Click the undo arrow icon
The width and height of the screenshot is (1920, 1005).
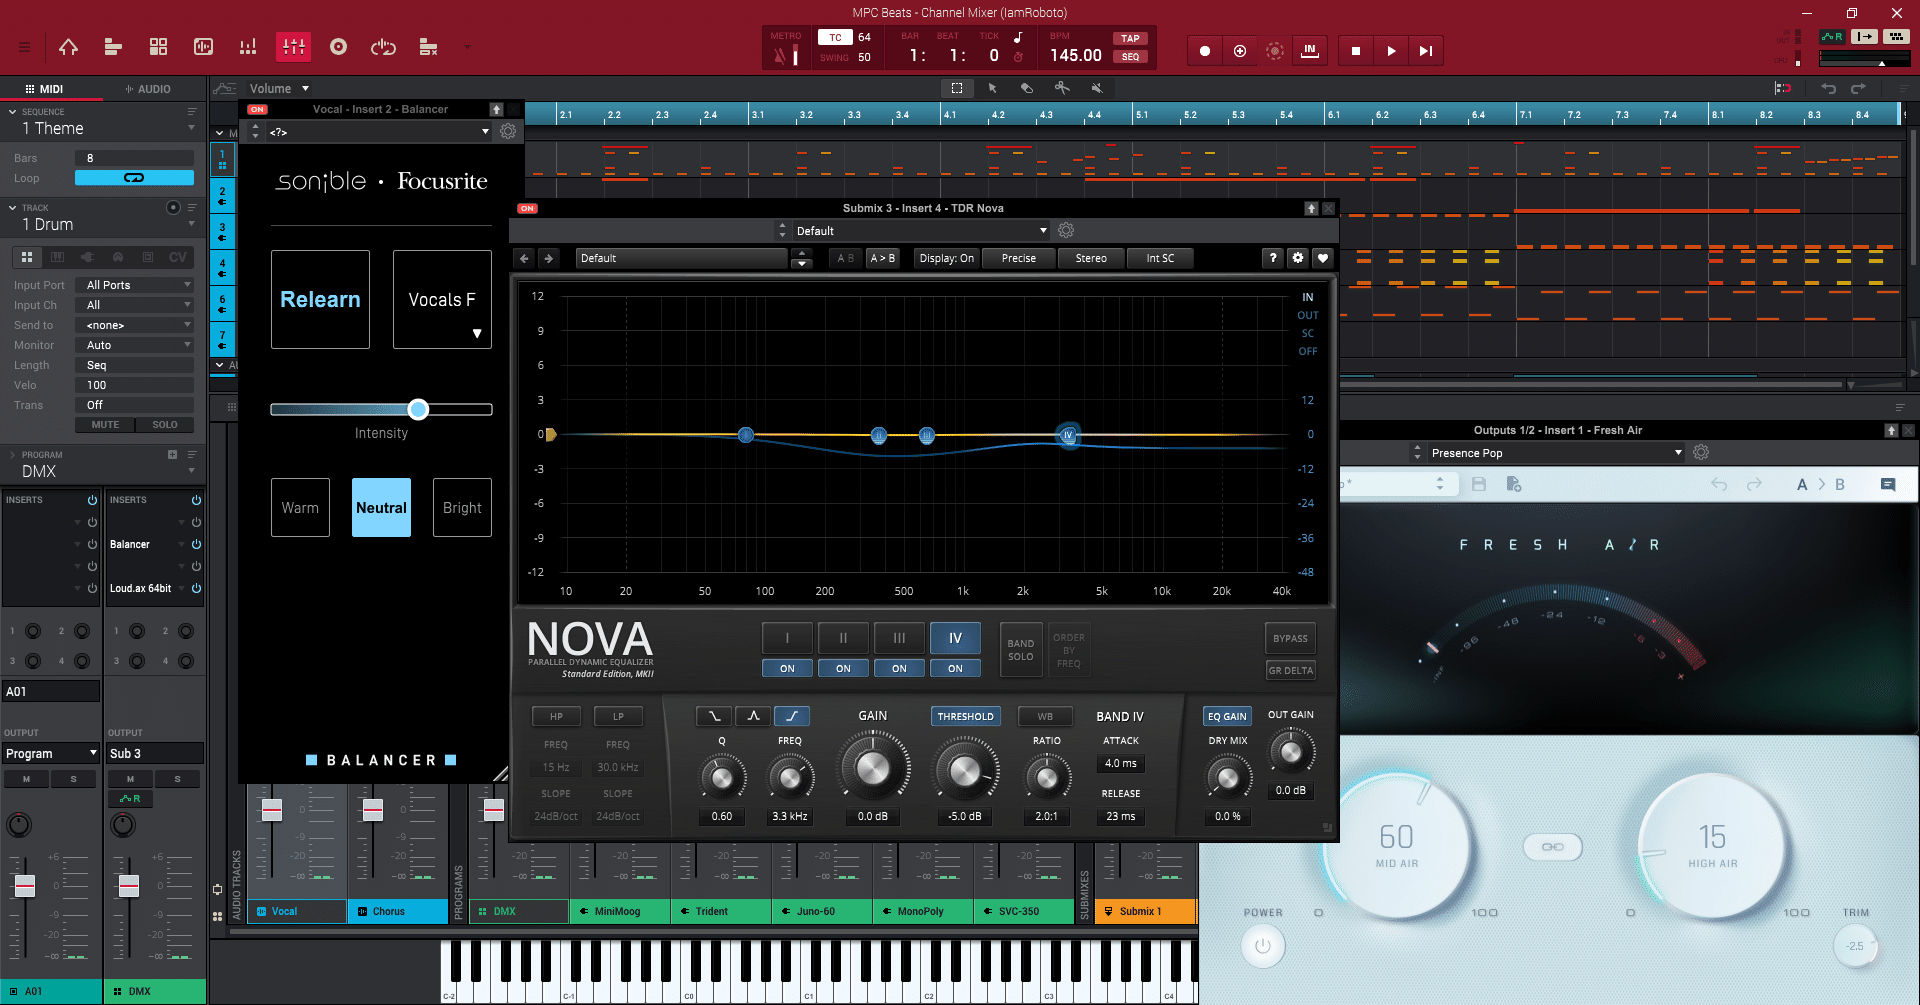tap(1829, 88)
